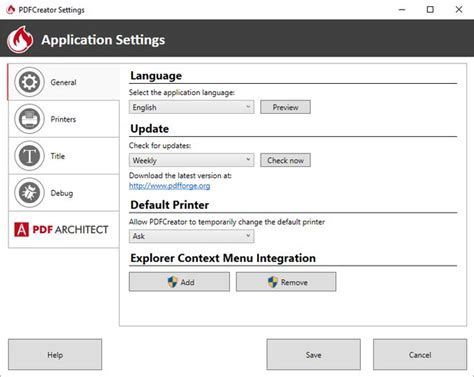Click 'Allow PDFCreator to temporarily change' label
Screen dimensions: 474x377
227,222
